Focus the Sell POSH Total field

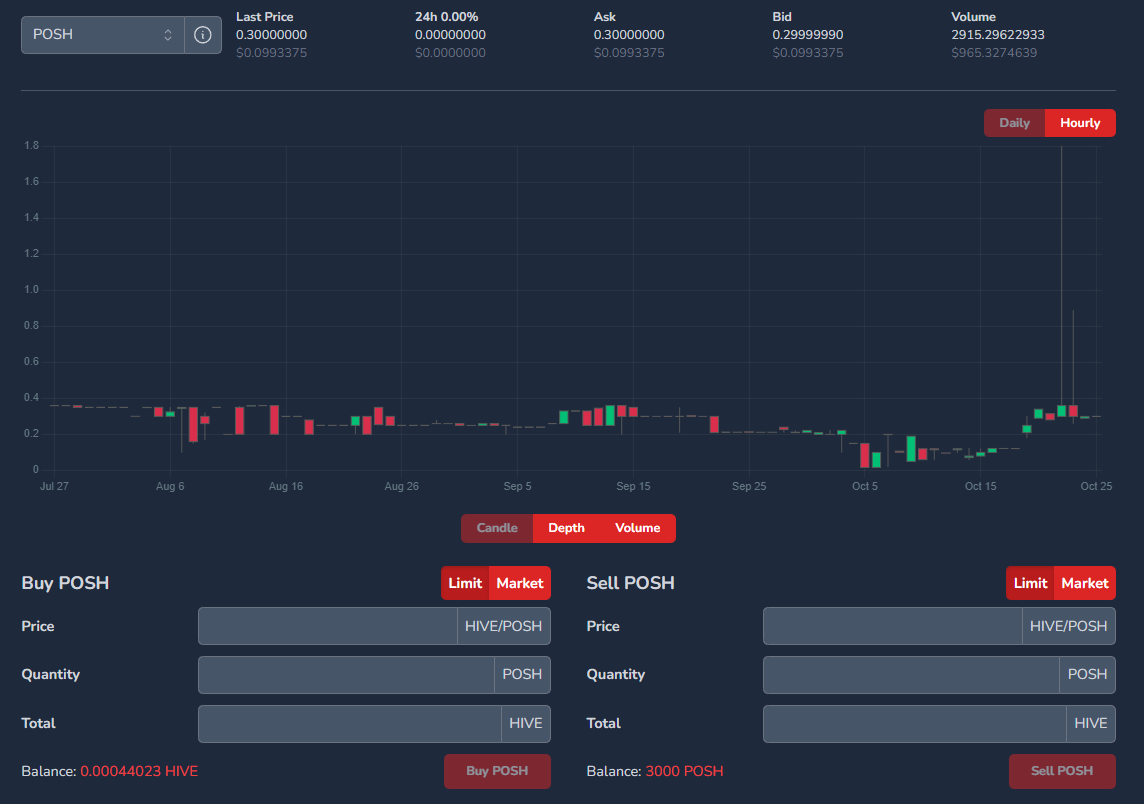[x=915, y=724]
